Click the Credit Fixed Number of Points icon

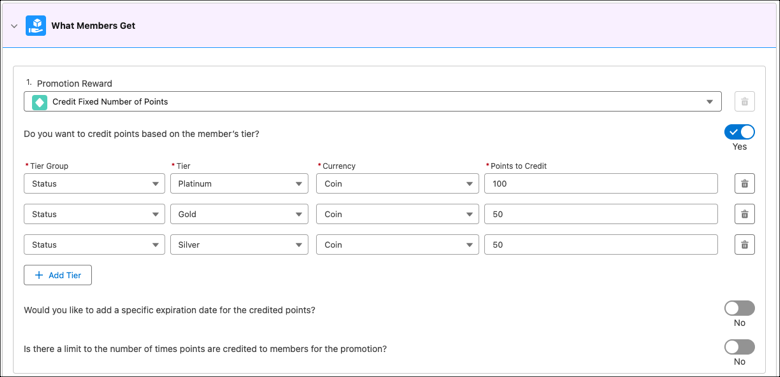point(39,102)
